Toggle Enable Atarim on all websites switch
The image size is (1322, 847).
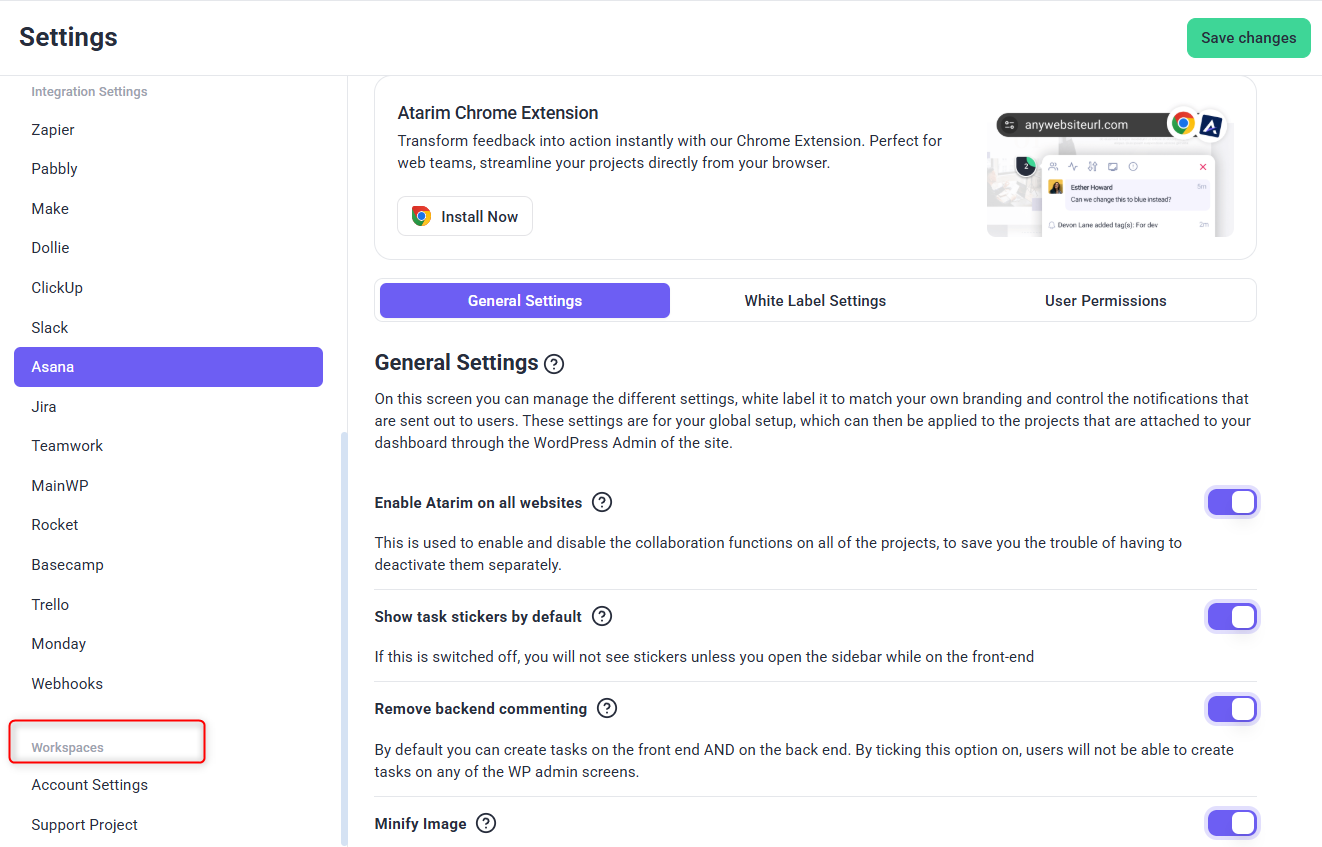click(x=1231, y=502)
